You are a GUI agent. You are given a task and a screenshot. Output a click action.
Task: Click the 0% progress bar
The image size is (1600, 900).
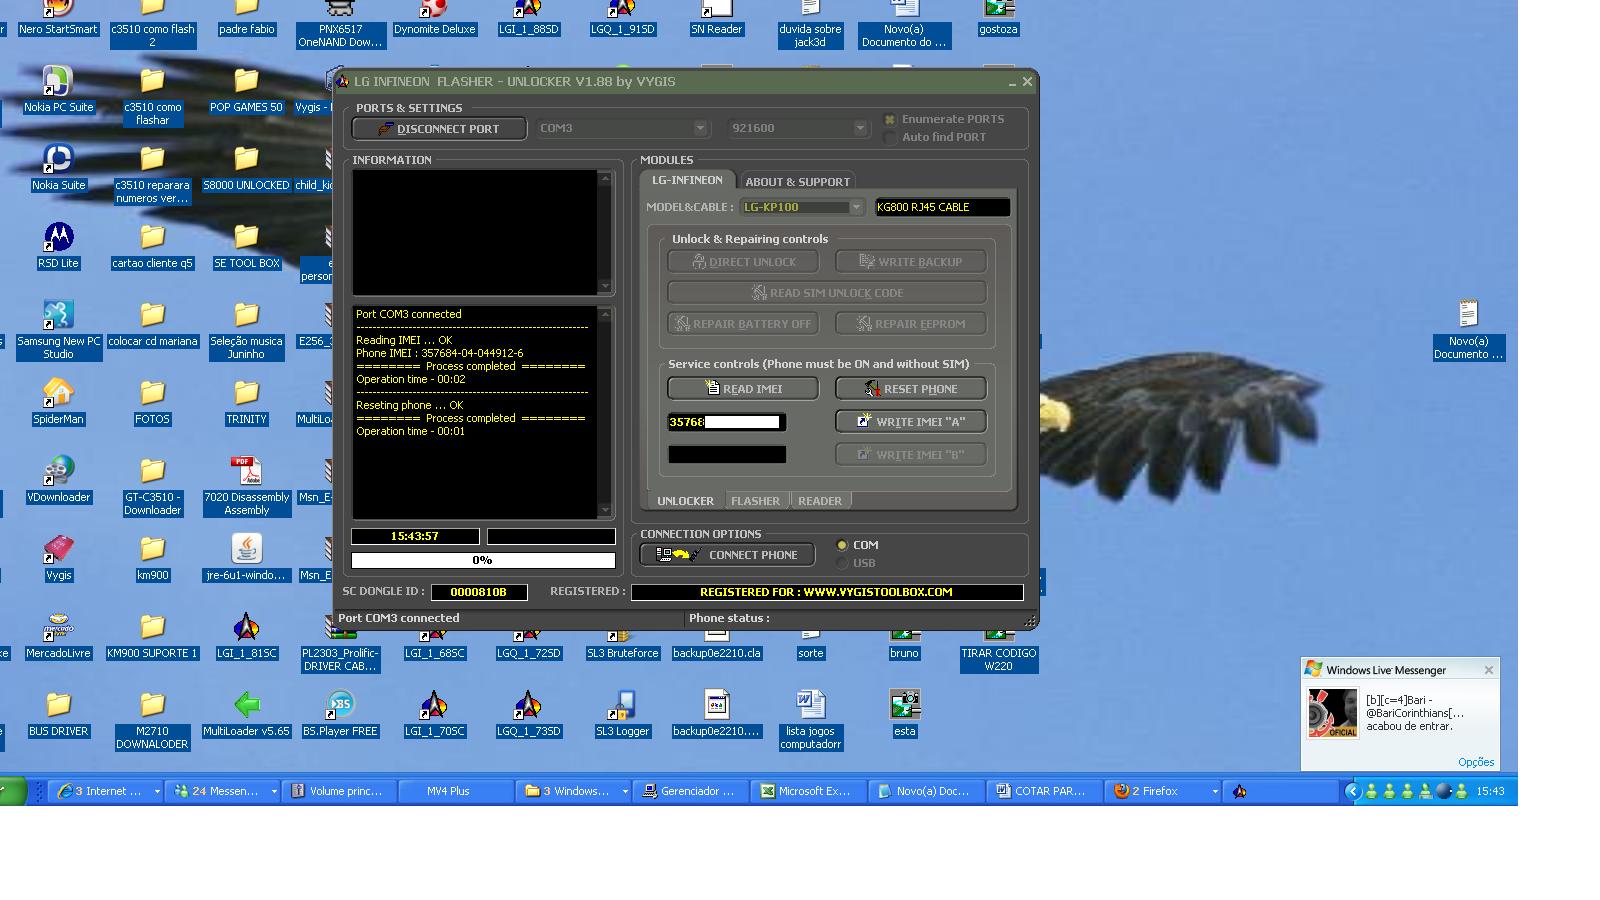[x=482, y=560]
